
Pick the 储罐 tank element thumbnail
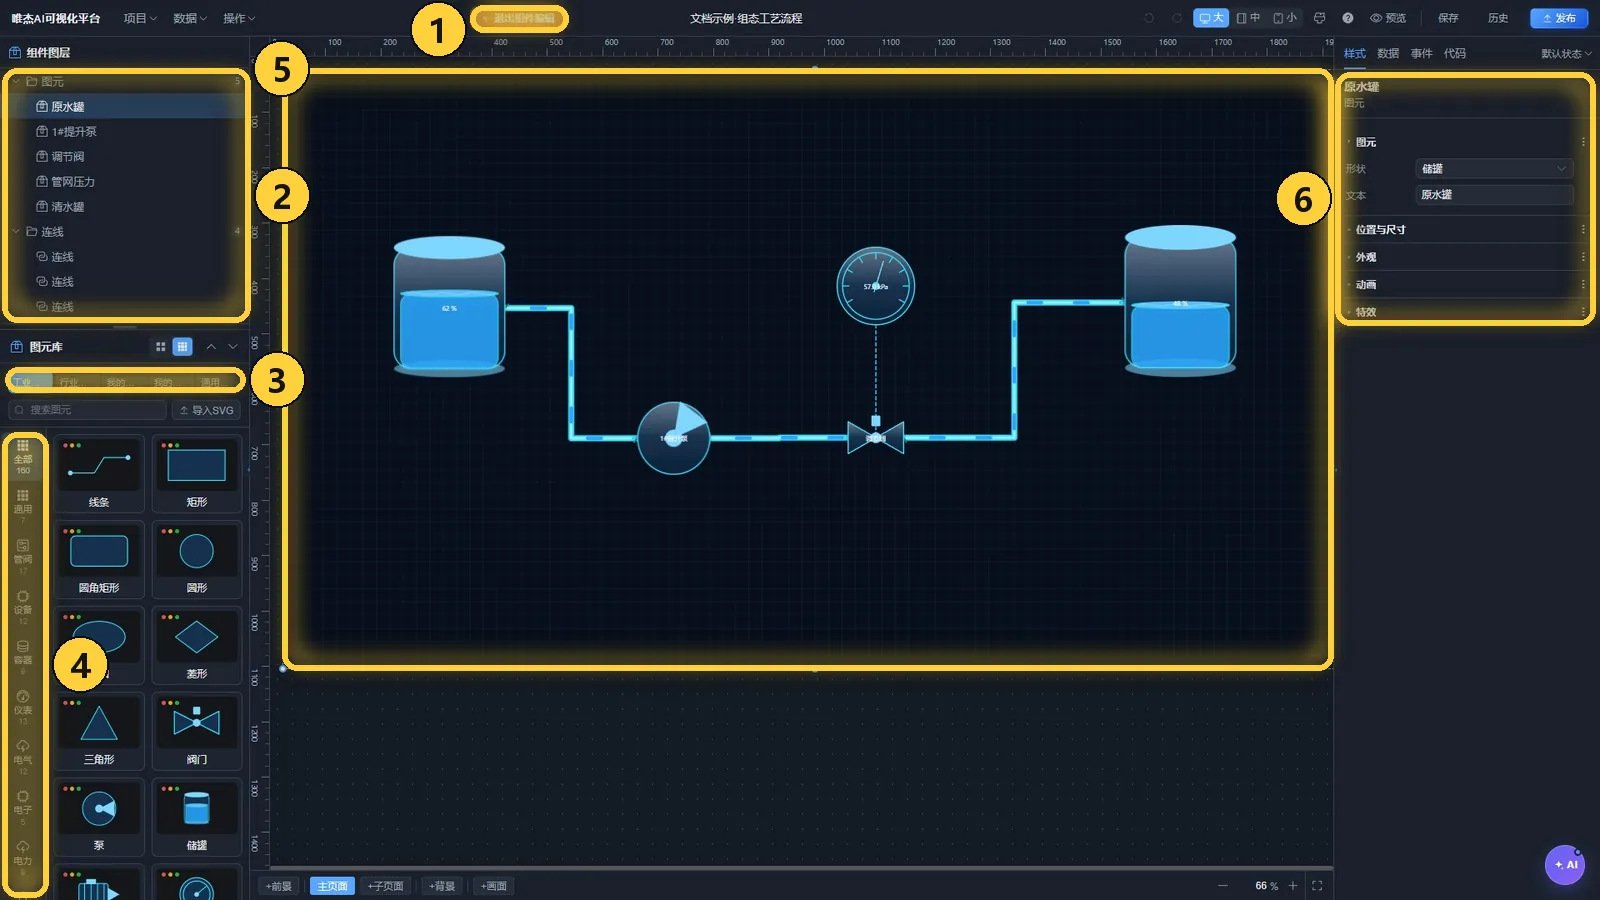(x=197, y=816)
